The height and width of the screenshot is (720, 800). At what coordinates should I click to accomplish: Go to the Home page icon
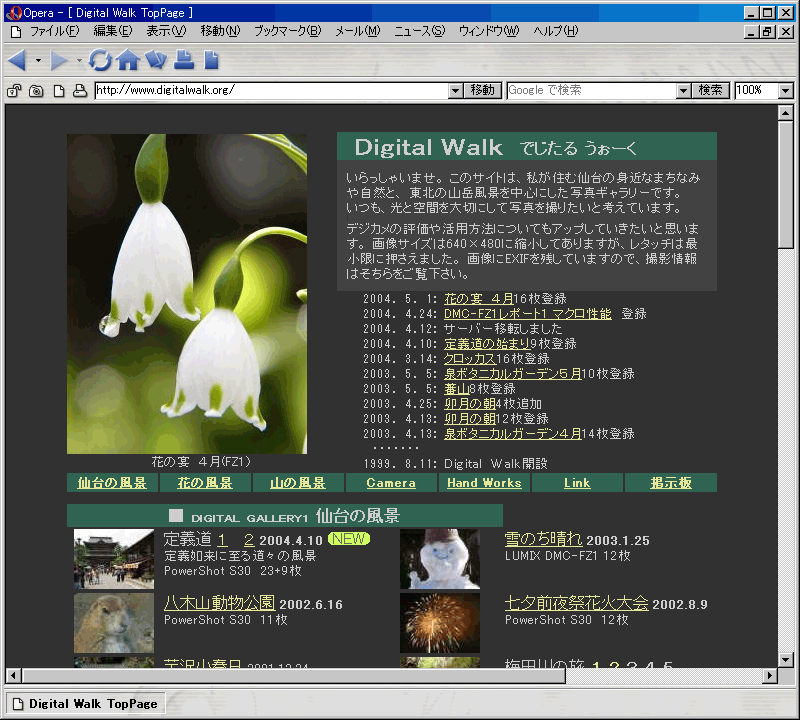(128, 60)
